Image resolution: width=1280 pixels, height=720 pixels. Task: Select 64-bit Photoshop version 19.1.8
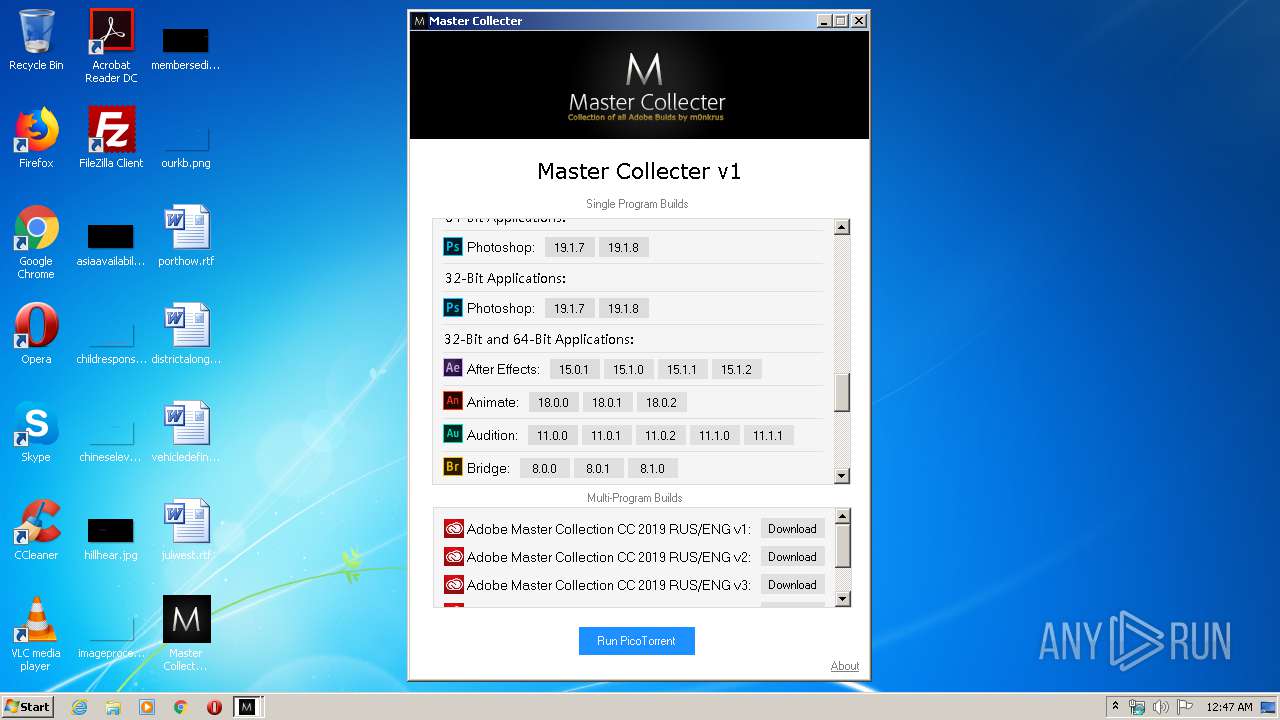[x=624, y=247]
